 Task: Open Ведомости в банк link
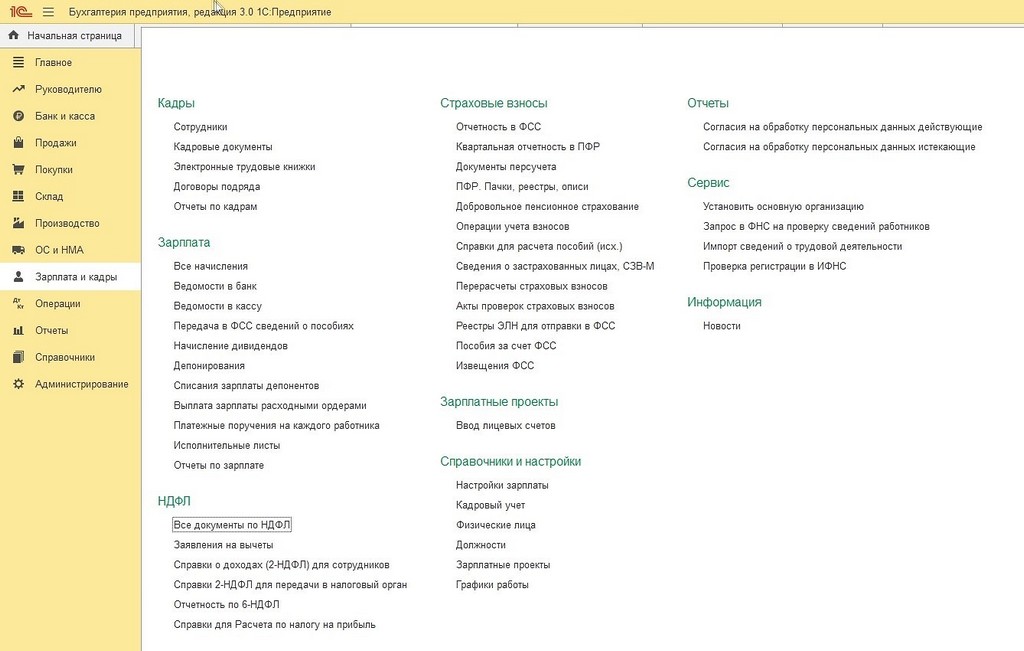[x=215, y=286]
